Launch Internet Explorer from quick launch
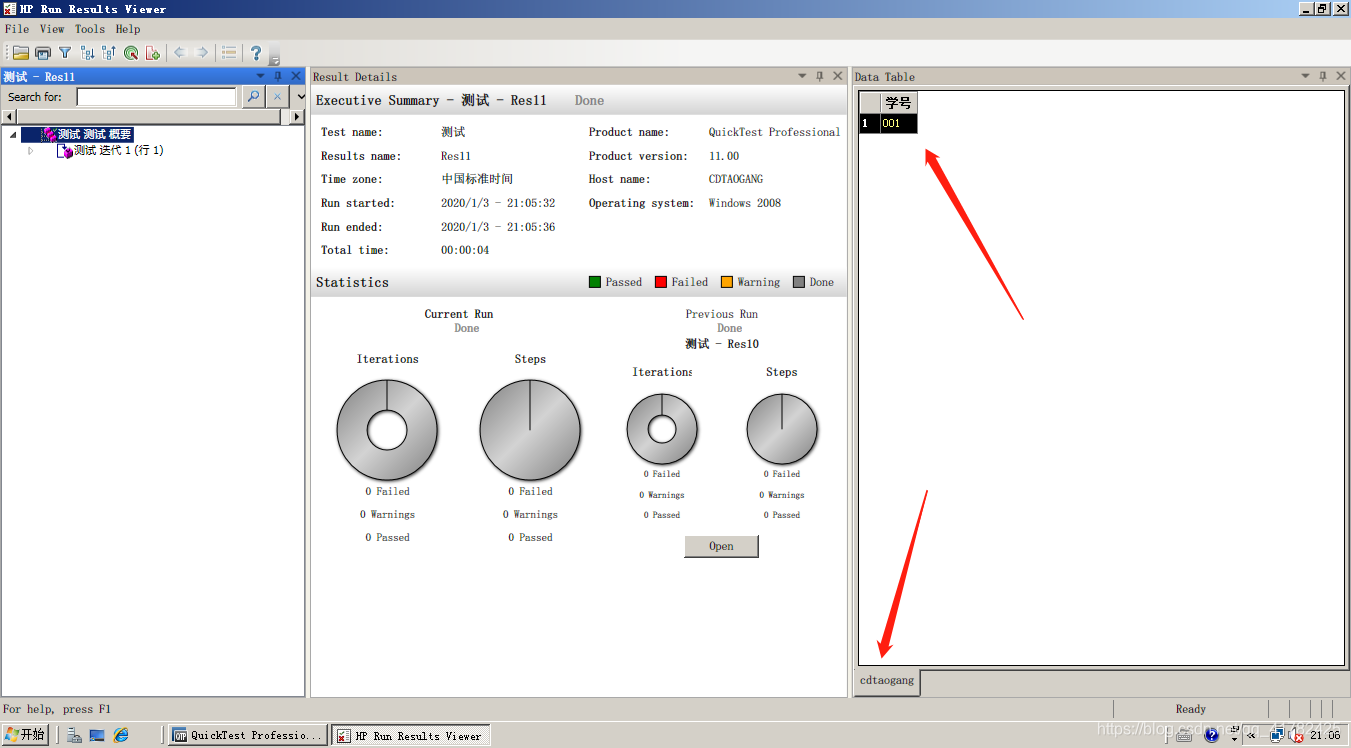Image resolution: width=1351 pixels, height=748 pixels. [121, 735]
